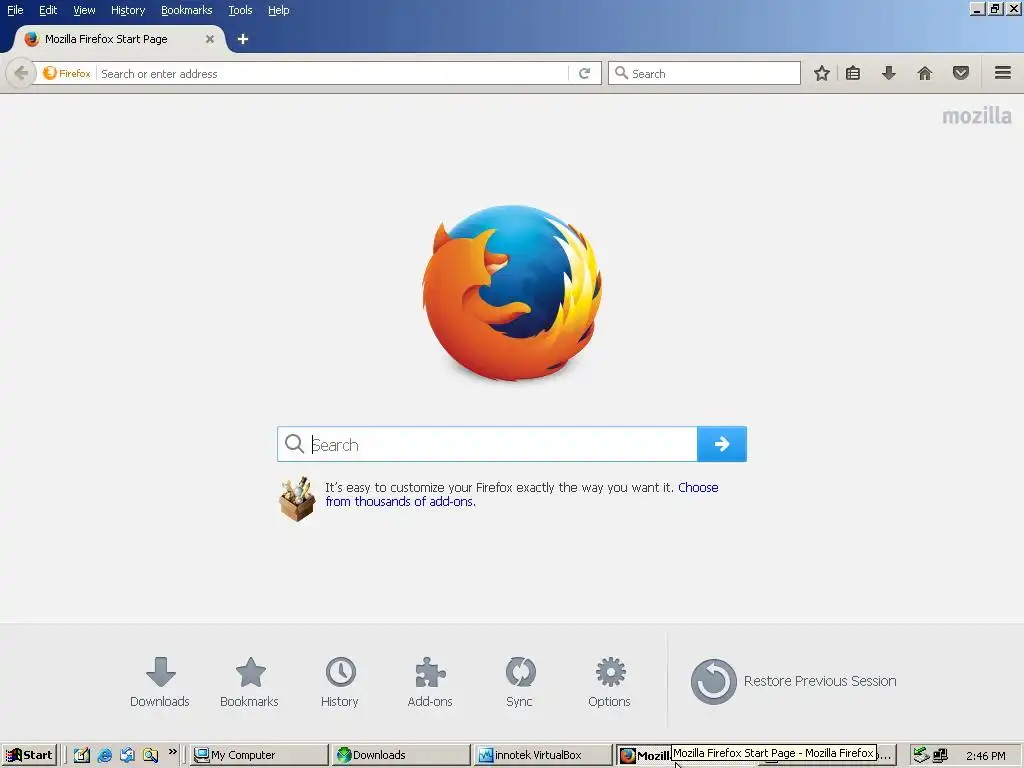Minimize the Firefox window
Viewport: 1024px width, 768px height.
pyautogui.click(x=977, y=9)
